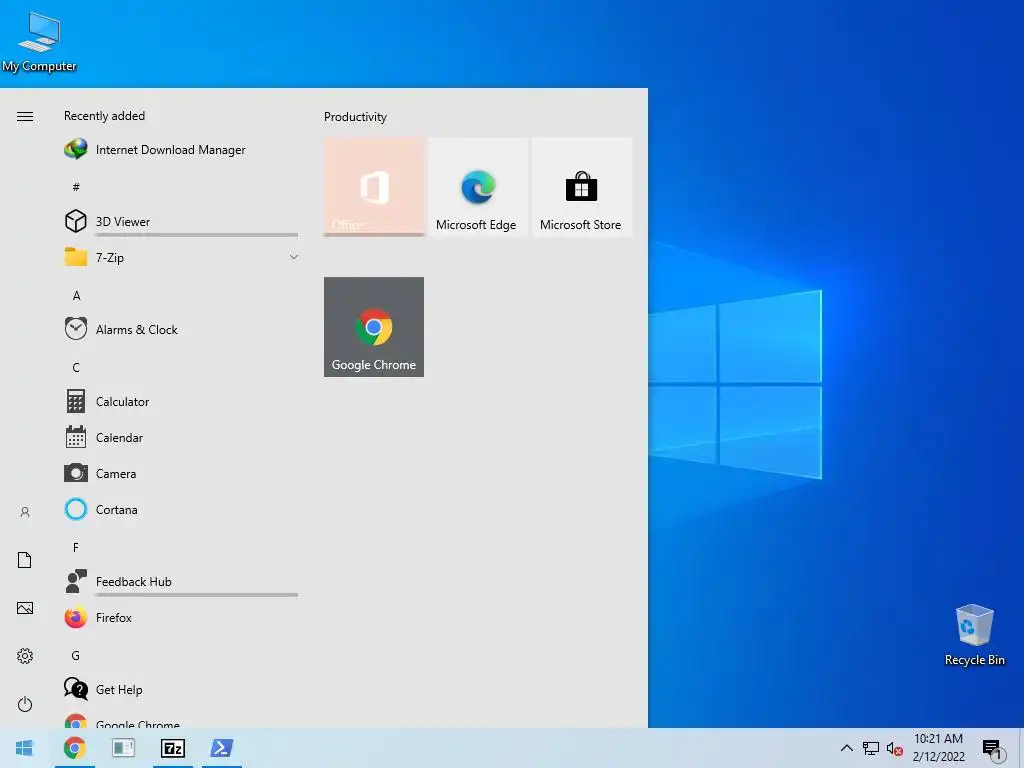Image resolution: width=1024 pixels, height=768 pixels.
Task: Select the My Computer desktop icon
Action: tap(39, 41)
